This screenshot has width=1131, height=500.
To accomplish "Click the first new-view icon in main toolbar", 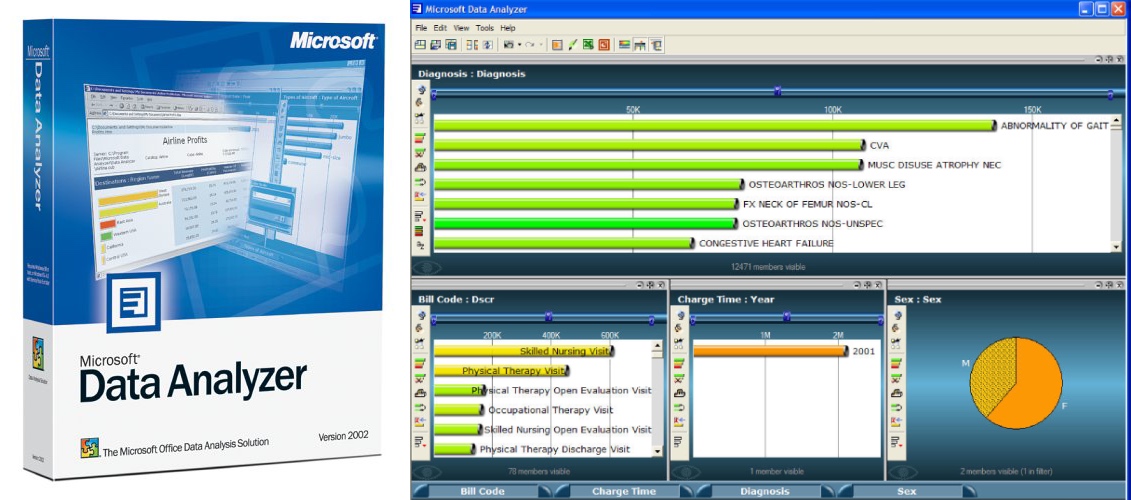I will 421,45.
